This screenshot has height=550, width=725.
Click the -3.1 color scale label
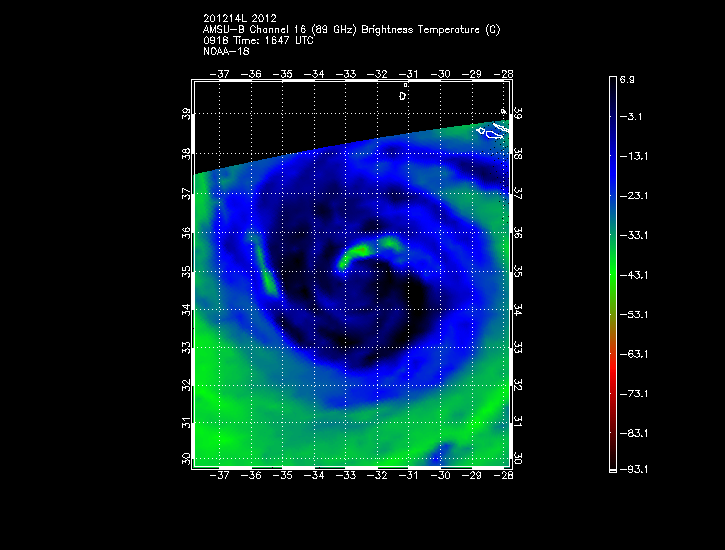coord(631,116)
